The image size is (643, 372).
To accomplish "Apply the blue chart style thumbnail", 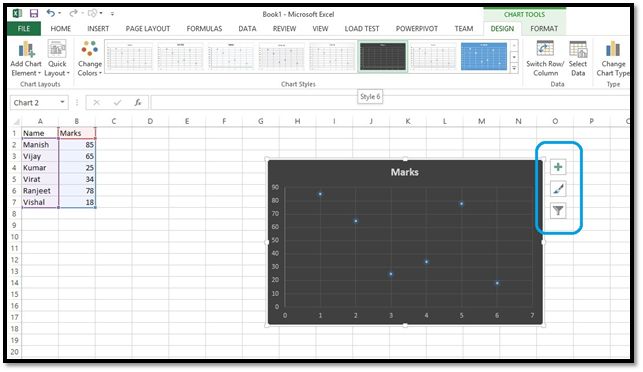I will click(484, 57).
